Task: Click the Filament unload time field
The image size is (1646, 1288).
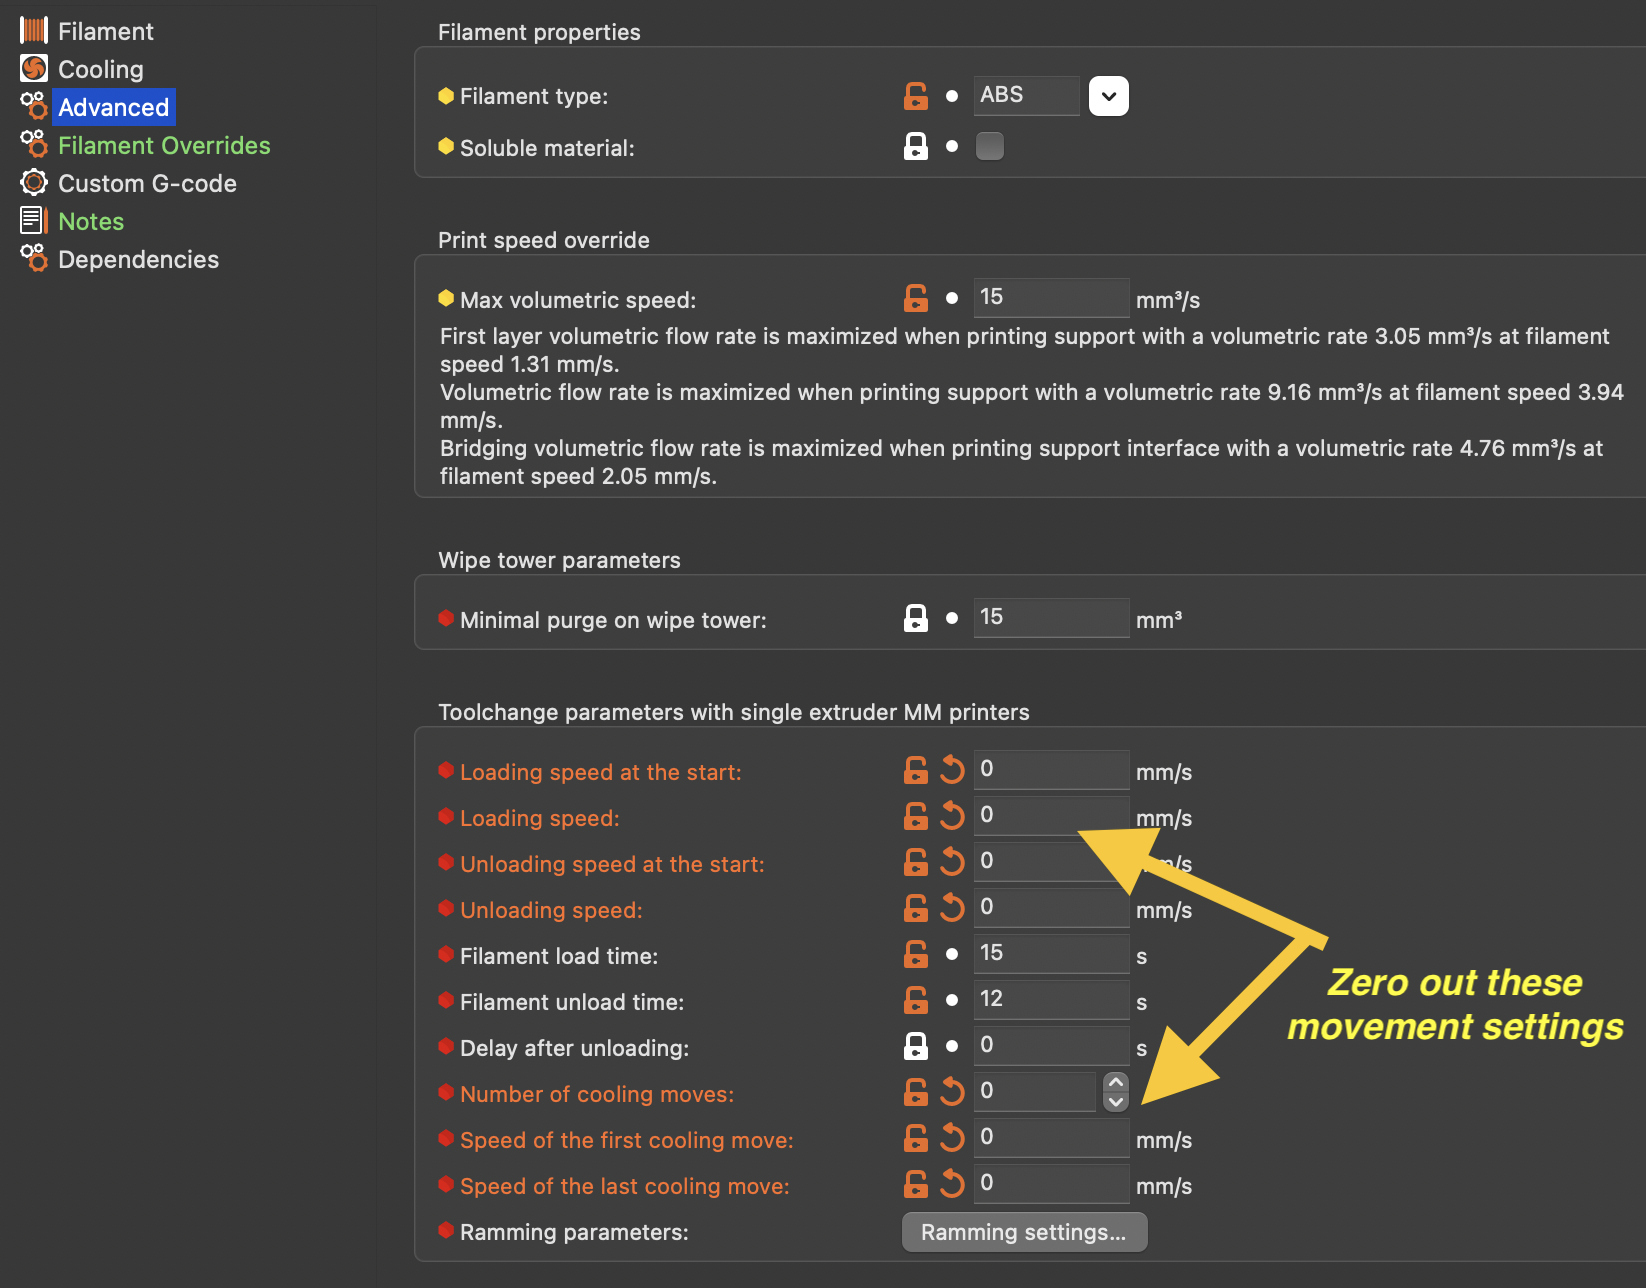Action: [x=1052, y=999]
